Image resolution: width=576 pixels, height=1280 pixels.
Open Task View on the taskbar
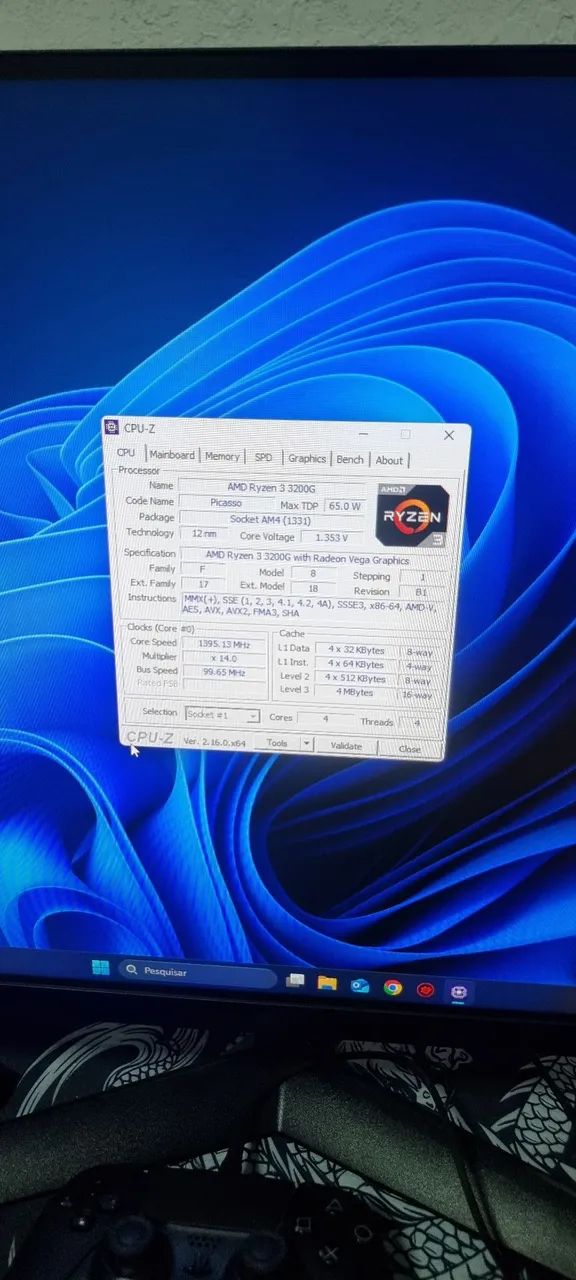[295, 981]
